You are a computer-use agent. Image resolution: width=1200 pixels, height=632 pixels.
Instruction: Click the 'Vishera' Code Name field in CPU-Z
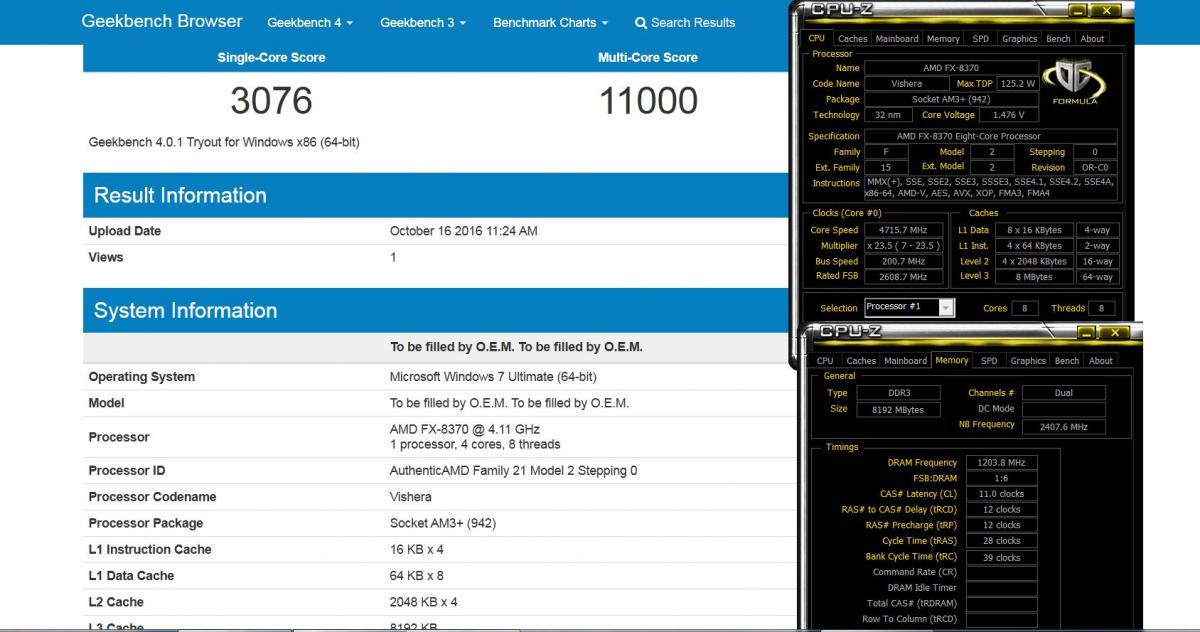(907, 84)
